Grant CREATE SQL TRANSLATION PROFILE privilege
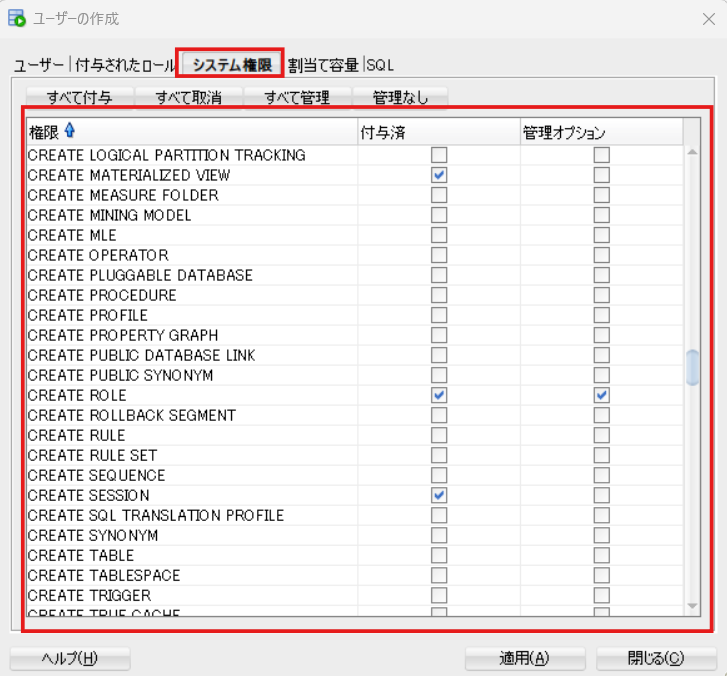 tap(439, 516)
